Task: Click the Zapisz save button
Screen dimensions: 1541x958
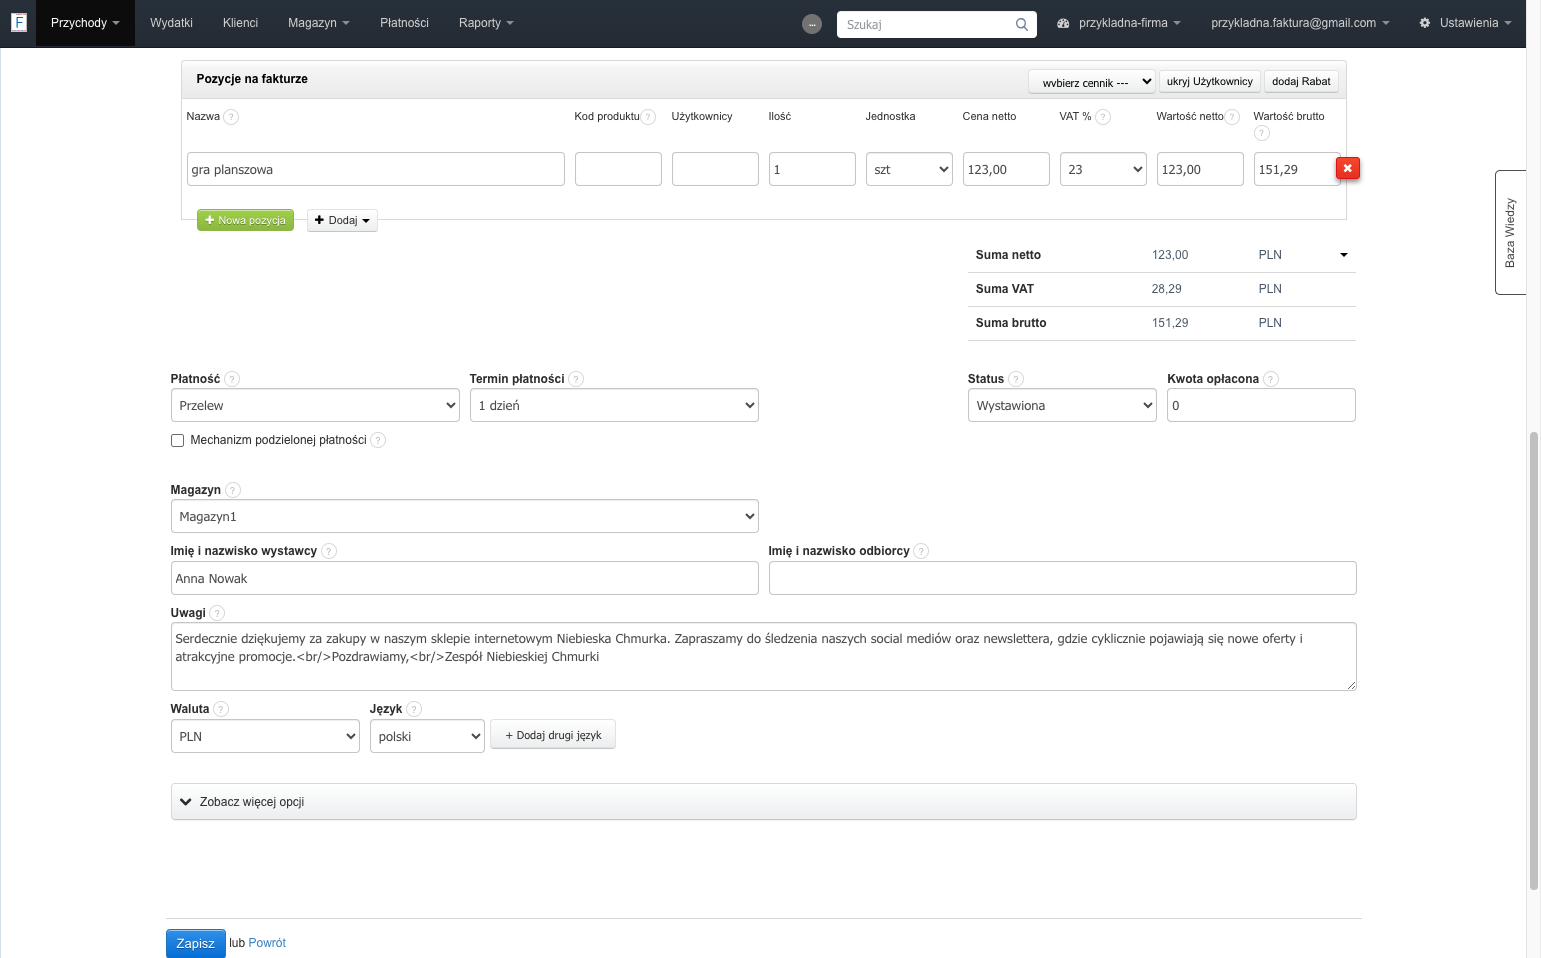Action: [195, 943]
